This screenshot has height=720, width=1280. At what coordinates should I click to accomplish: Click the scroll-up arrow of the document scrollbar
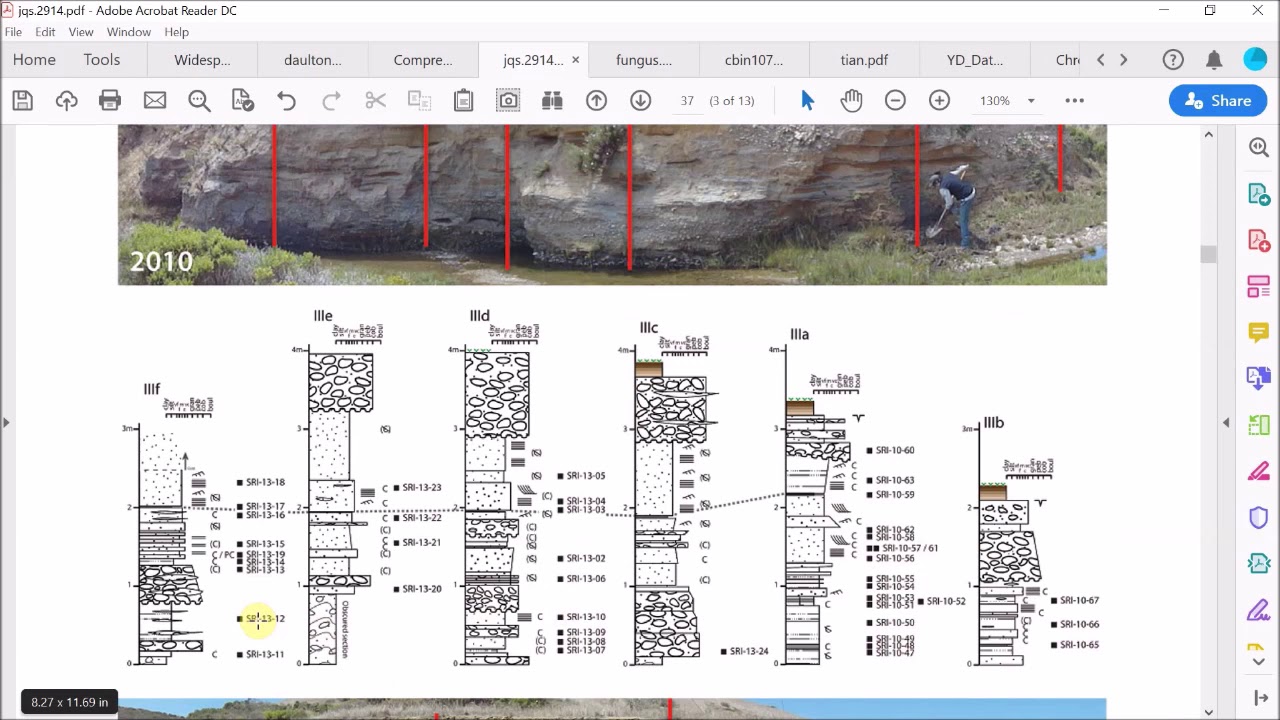coord(1208,134)
